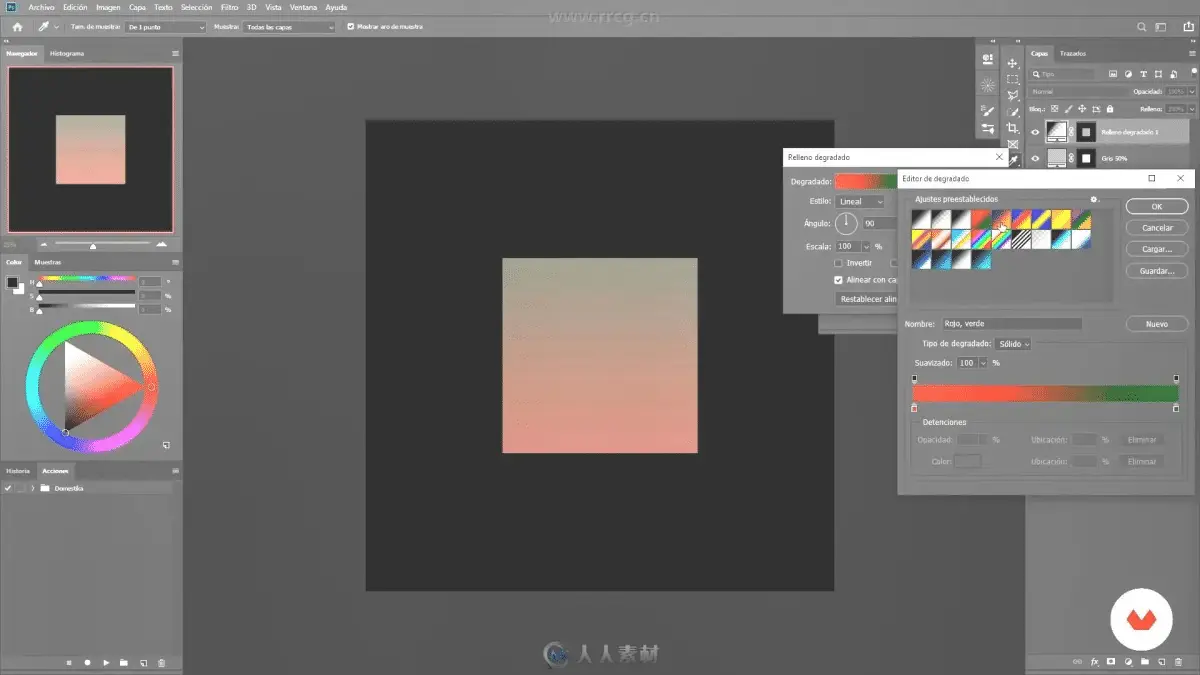Viewport: 1200px width, 675px height.
Task: Lock image pixels brush icon
Action: pyautogui.click(x=1068, y=108)
